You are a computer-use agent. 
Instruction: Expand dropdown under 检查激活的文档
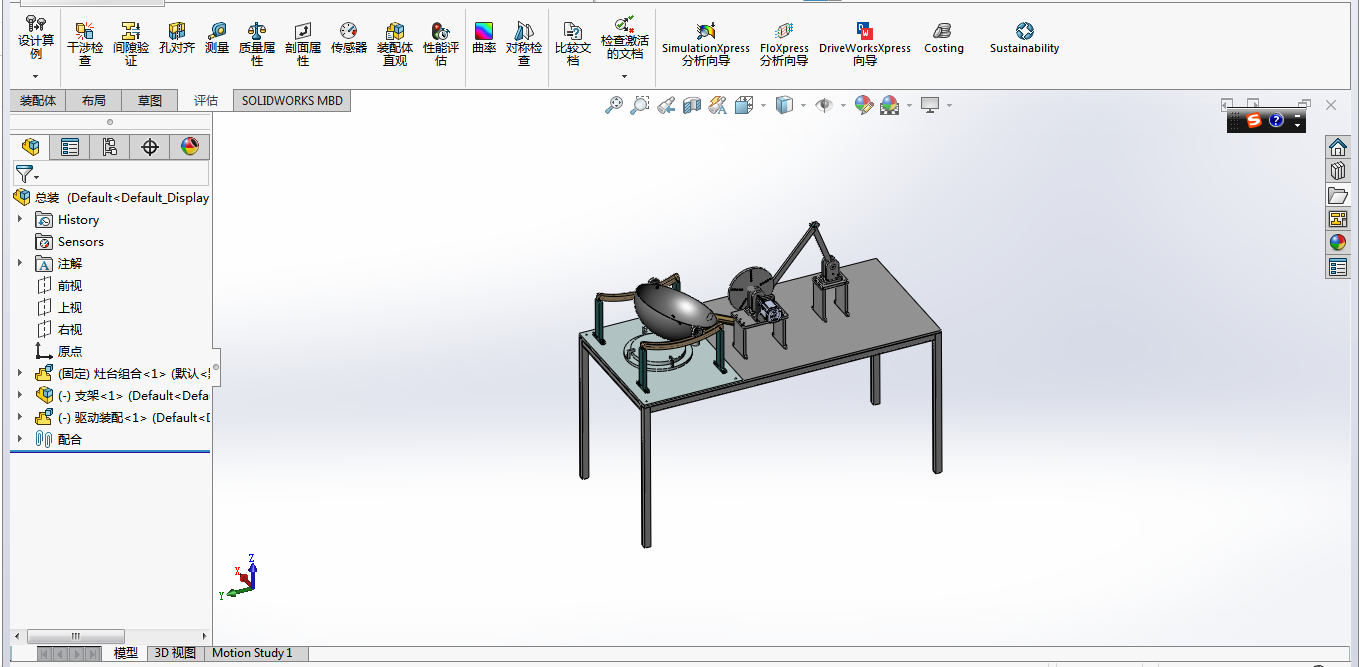point(625,76)
